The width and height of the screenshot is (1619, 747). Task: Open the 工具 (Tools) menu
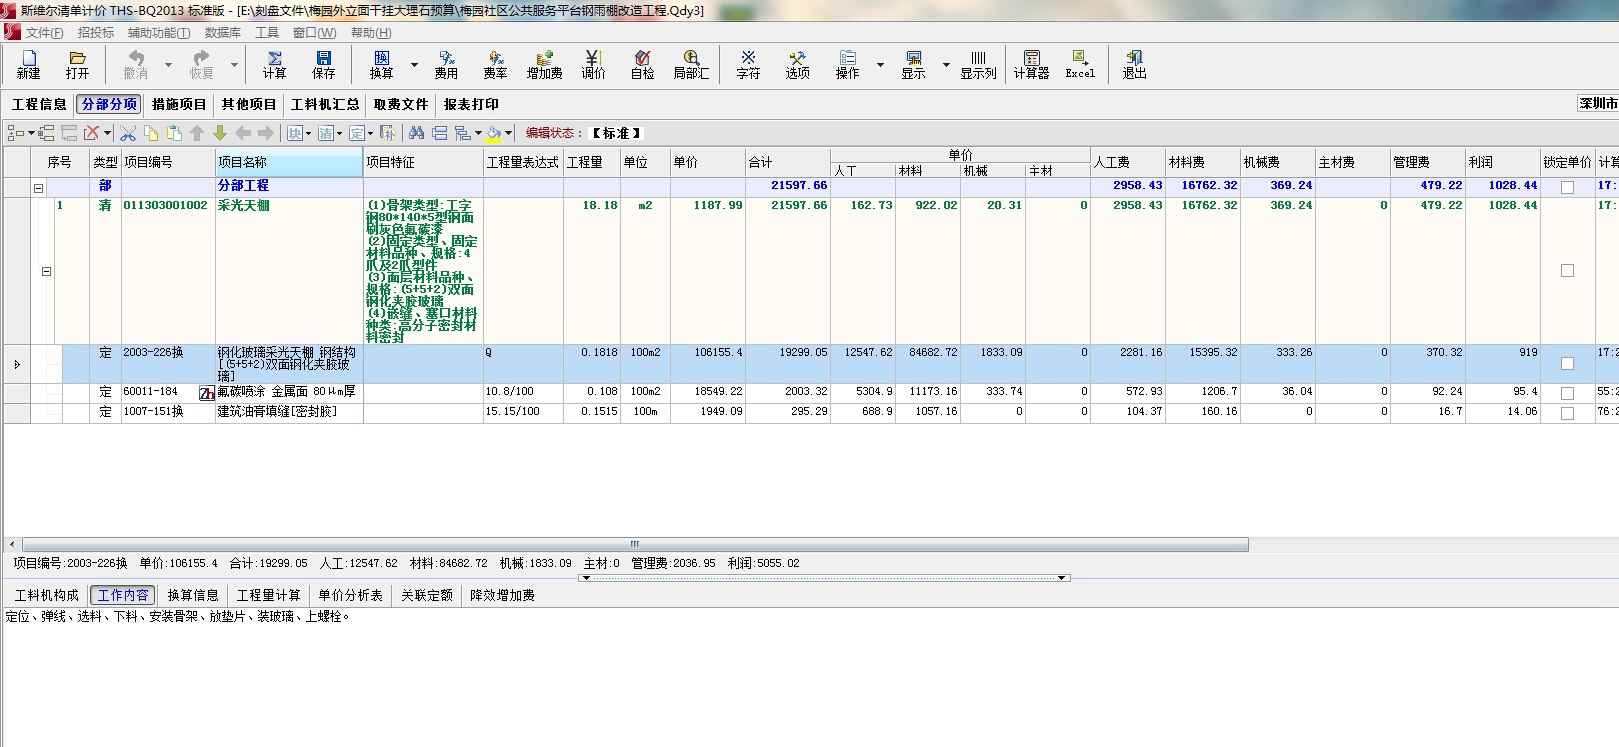(x=267, y=33)
